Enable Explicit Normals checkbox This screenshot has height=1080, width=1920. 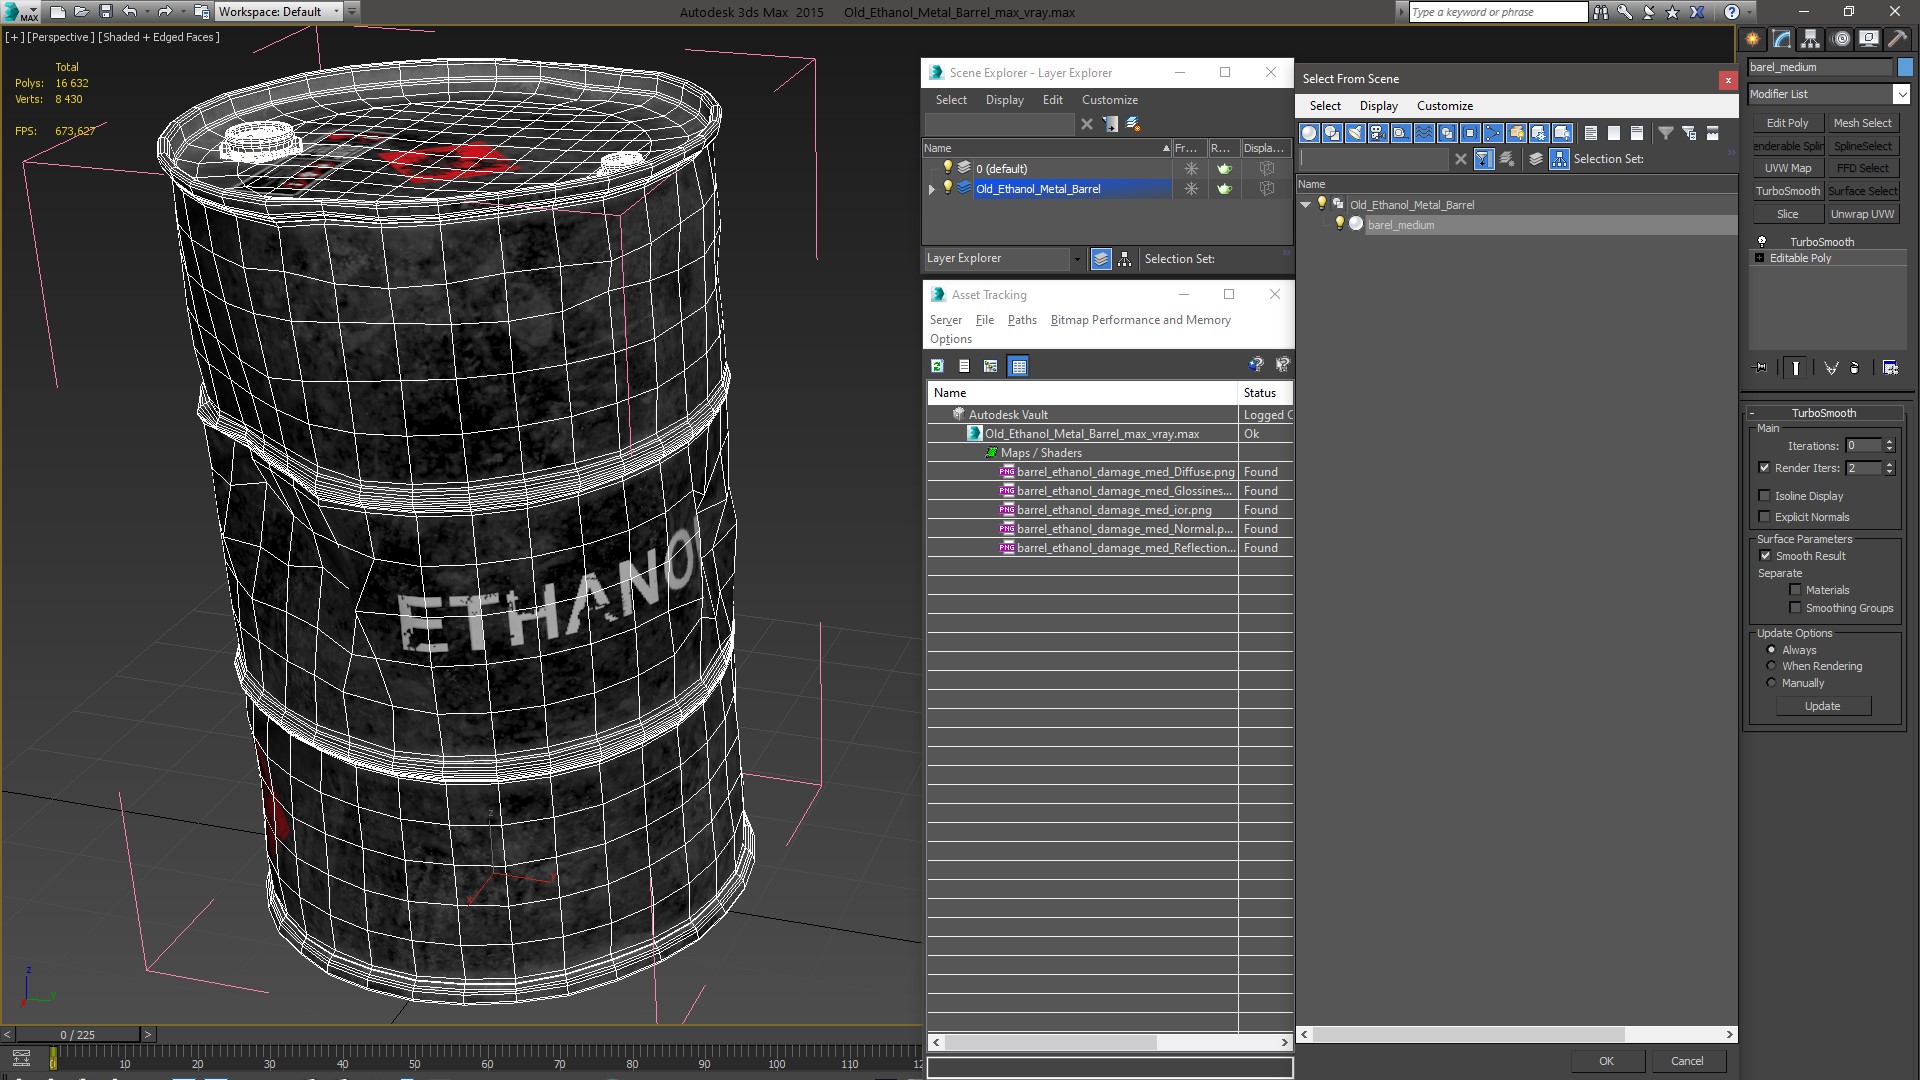1765,517
